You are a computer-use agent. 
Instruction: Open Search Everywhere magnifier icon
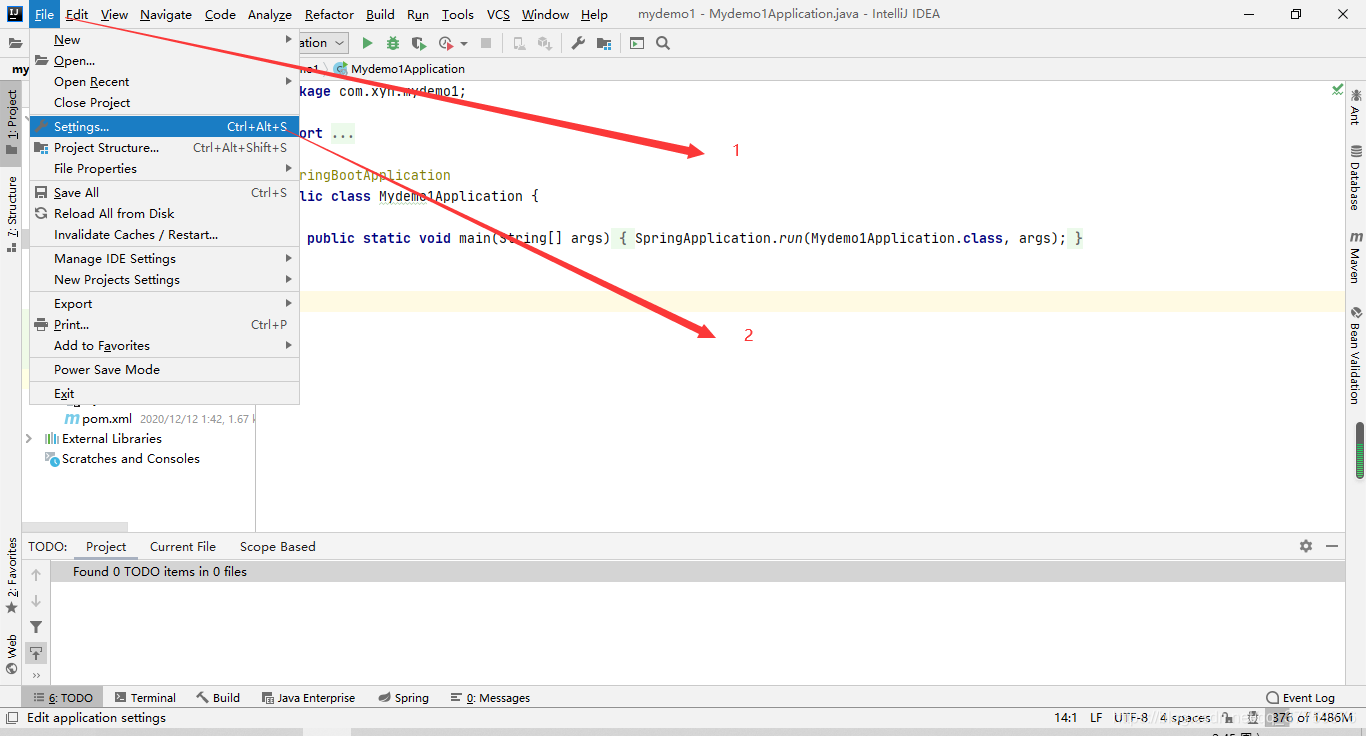(x=663, y=43)
